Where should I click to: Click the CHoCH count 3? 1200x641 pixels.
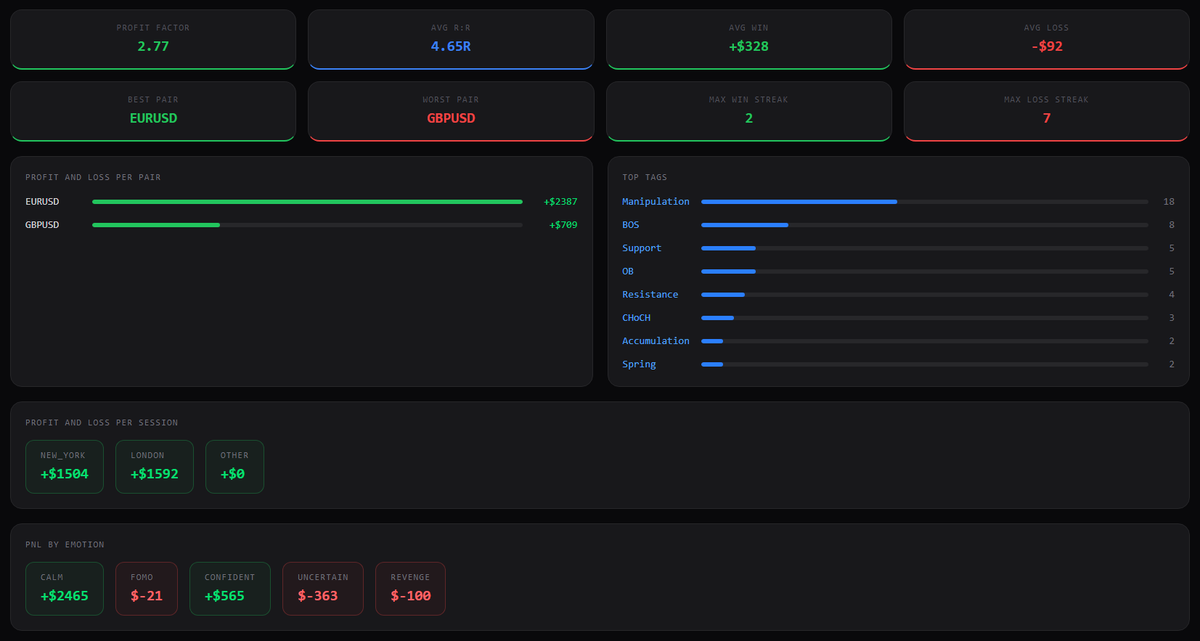coord(1172,318)
